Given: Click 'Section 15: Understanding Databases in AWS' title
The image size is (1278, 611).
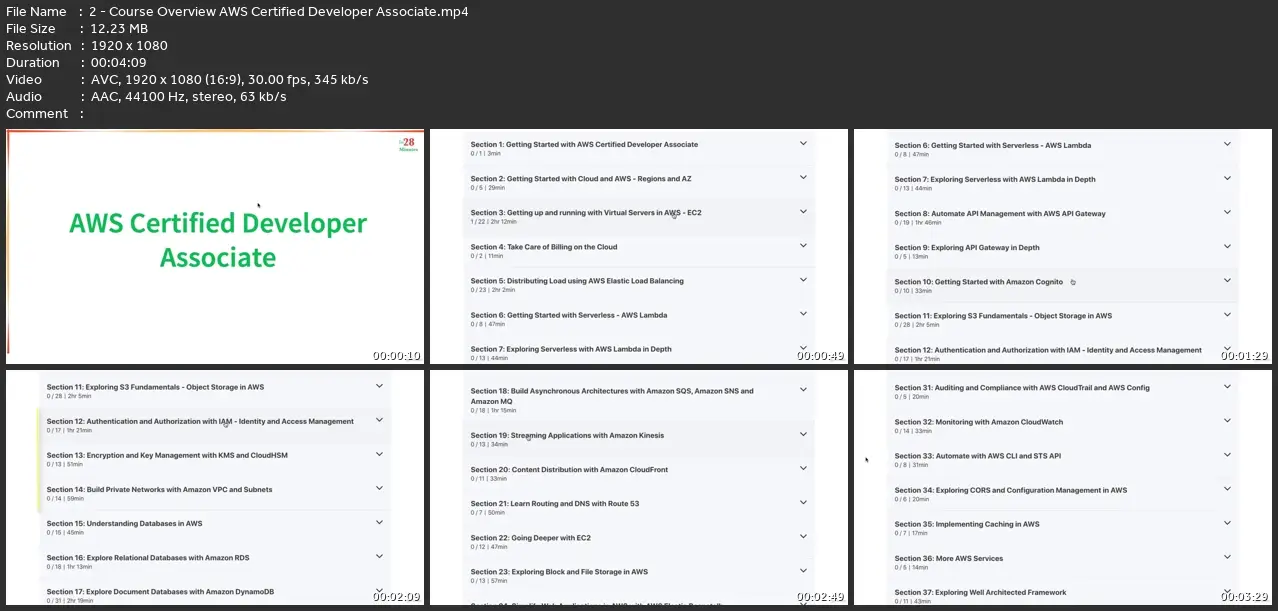Looking at the screenshot, I should tap(124, 524).
